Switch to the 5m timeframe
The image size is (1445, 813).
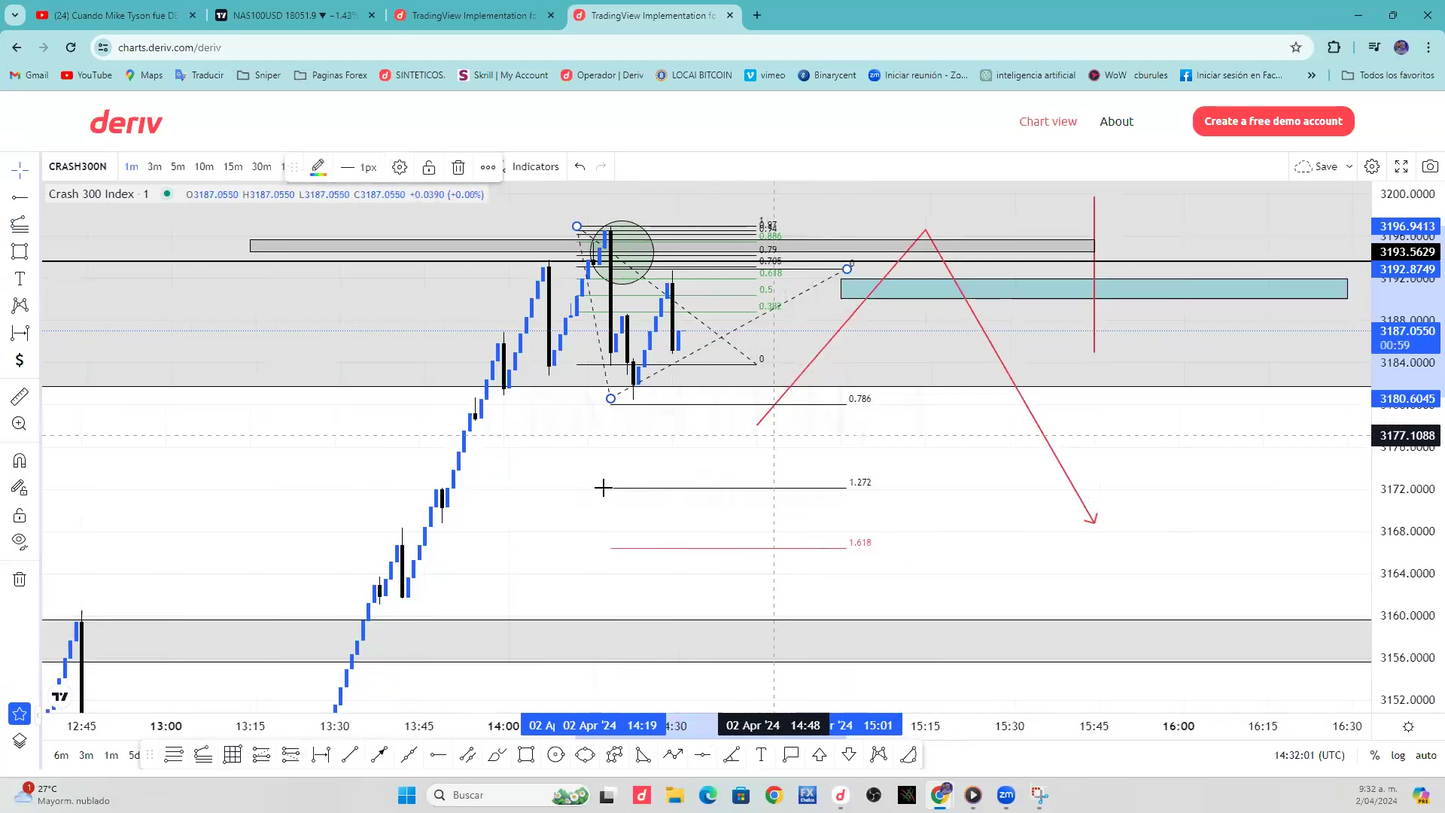(177, 167)
